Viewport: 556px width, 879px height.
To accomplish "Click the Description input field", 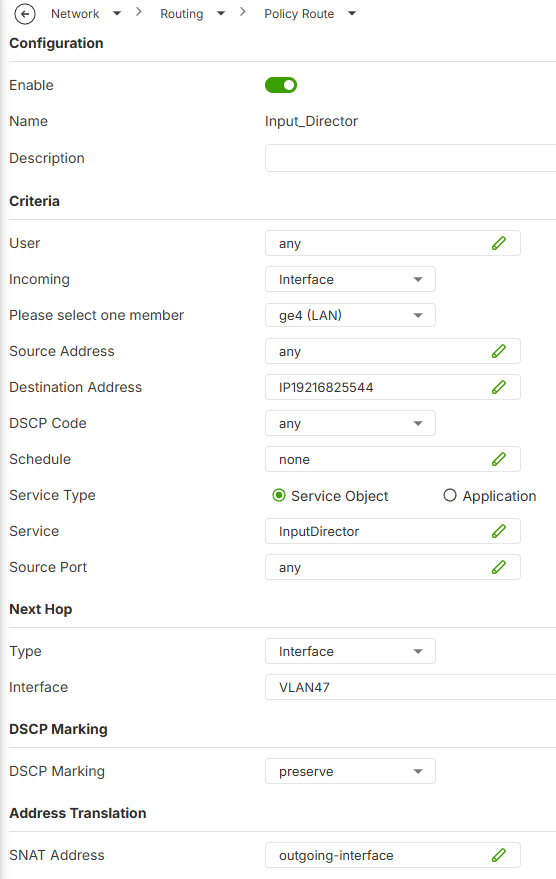I will pos(410,158).
